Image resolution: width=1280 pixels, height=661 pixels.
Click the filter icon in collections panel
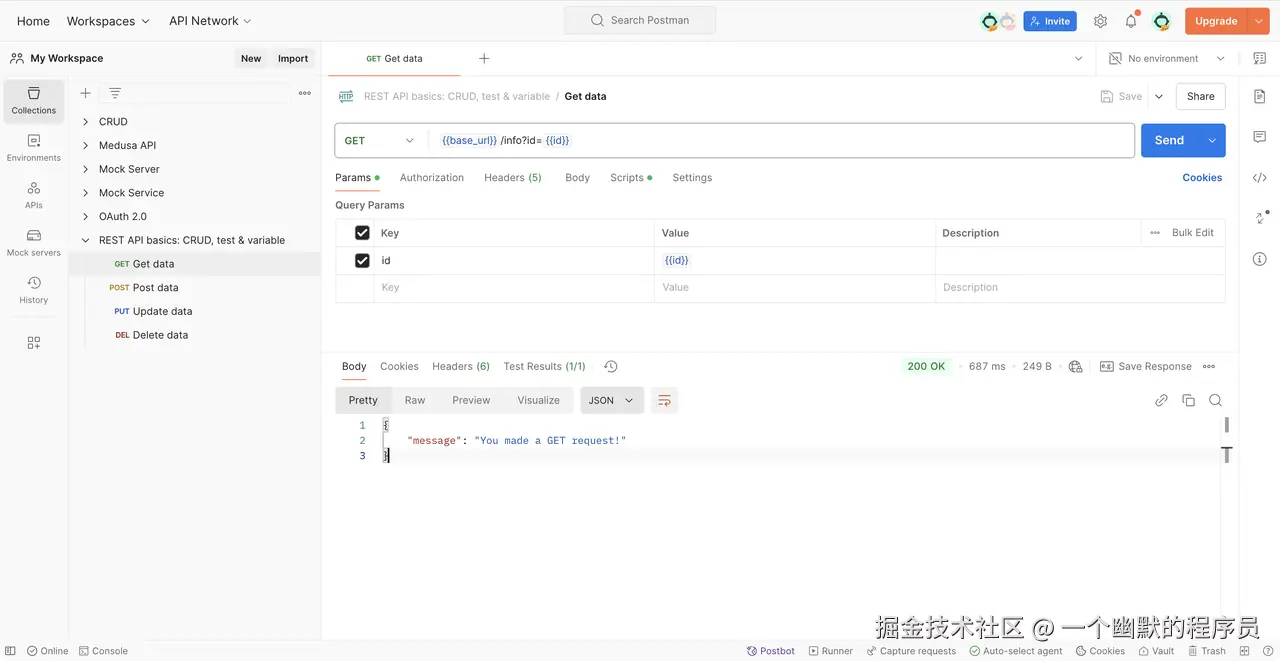click(x=115, y=93)
